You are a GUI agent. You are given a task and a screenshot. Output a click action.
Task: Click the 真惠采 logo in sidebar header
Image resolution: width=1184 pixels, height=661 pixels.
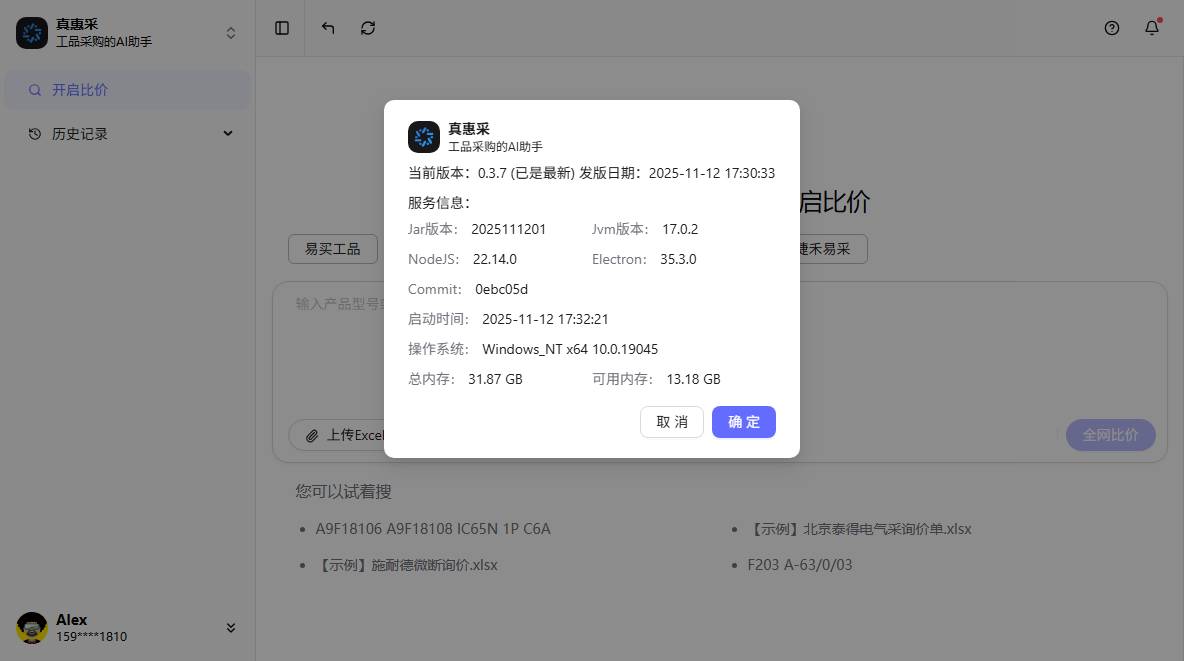tap(32, 33)
